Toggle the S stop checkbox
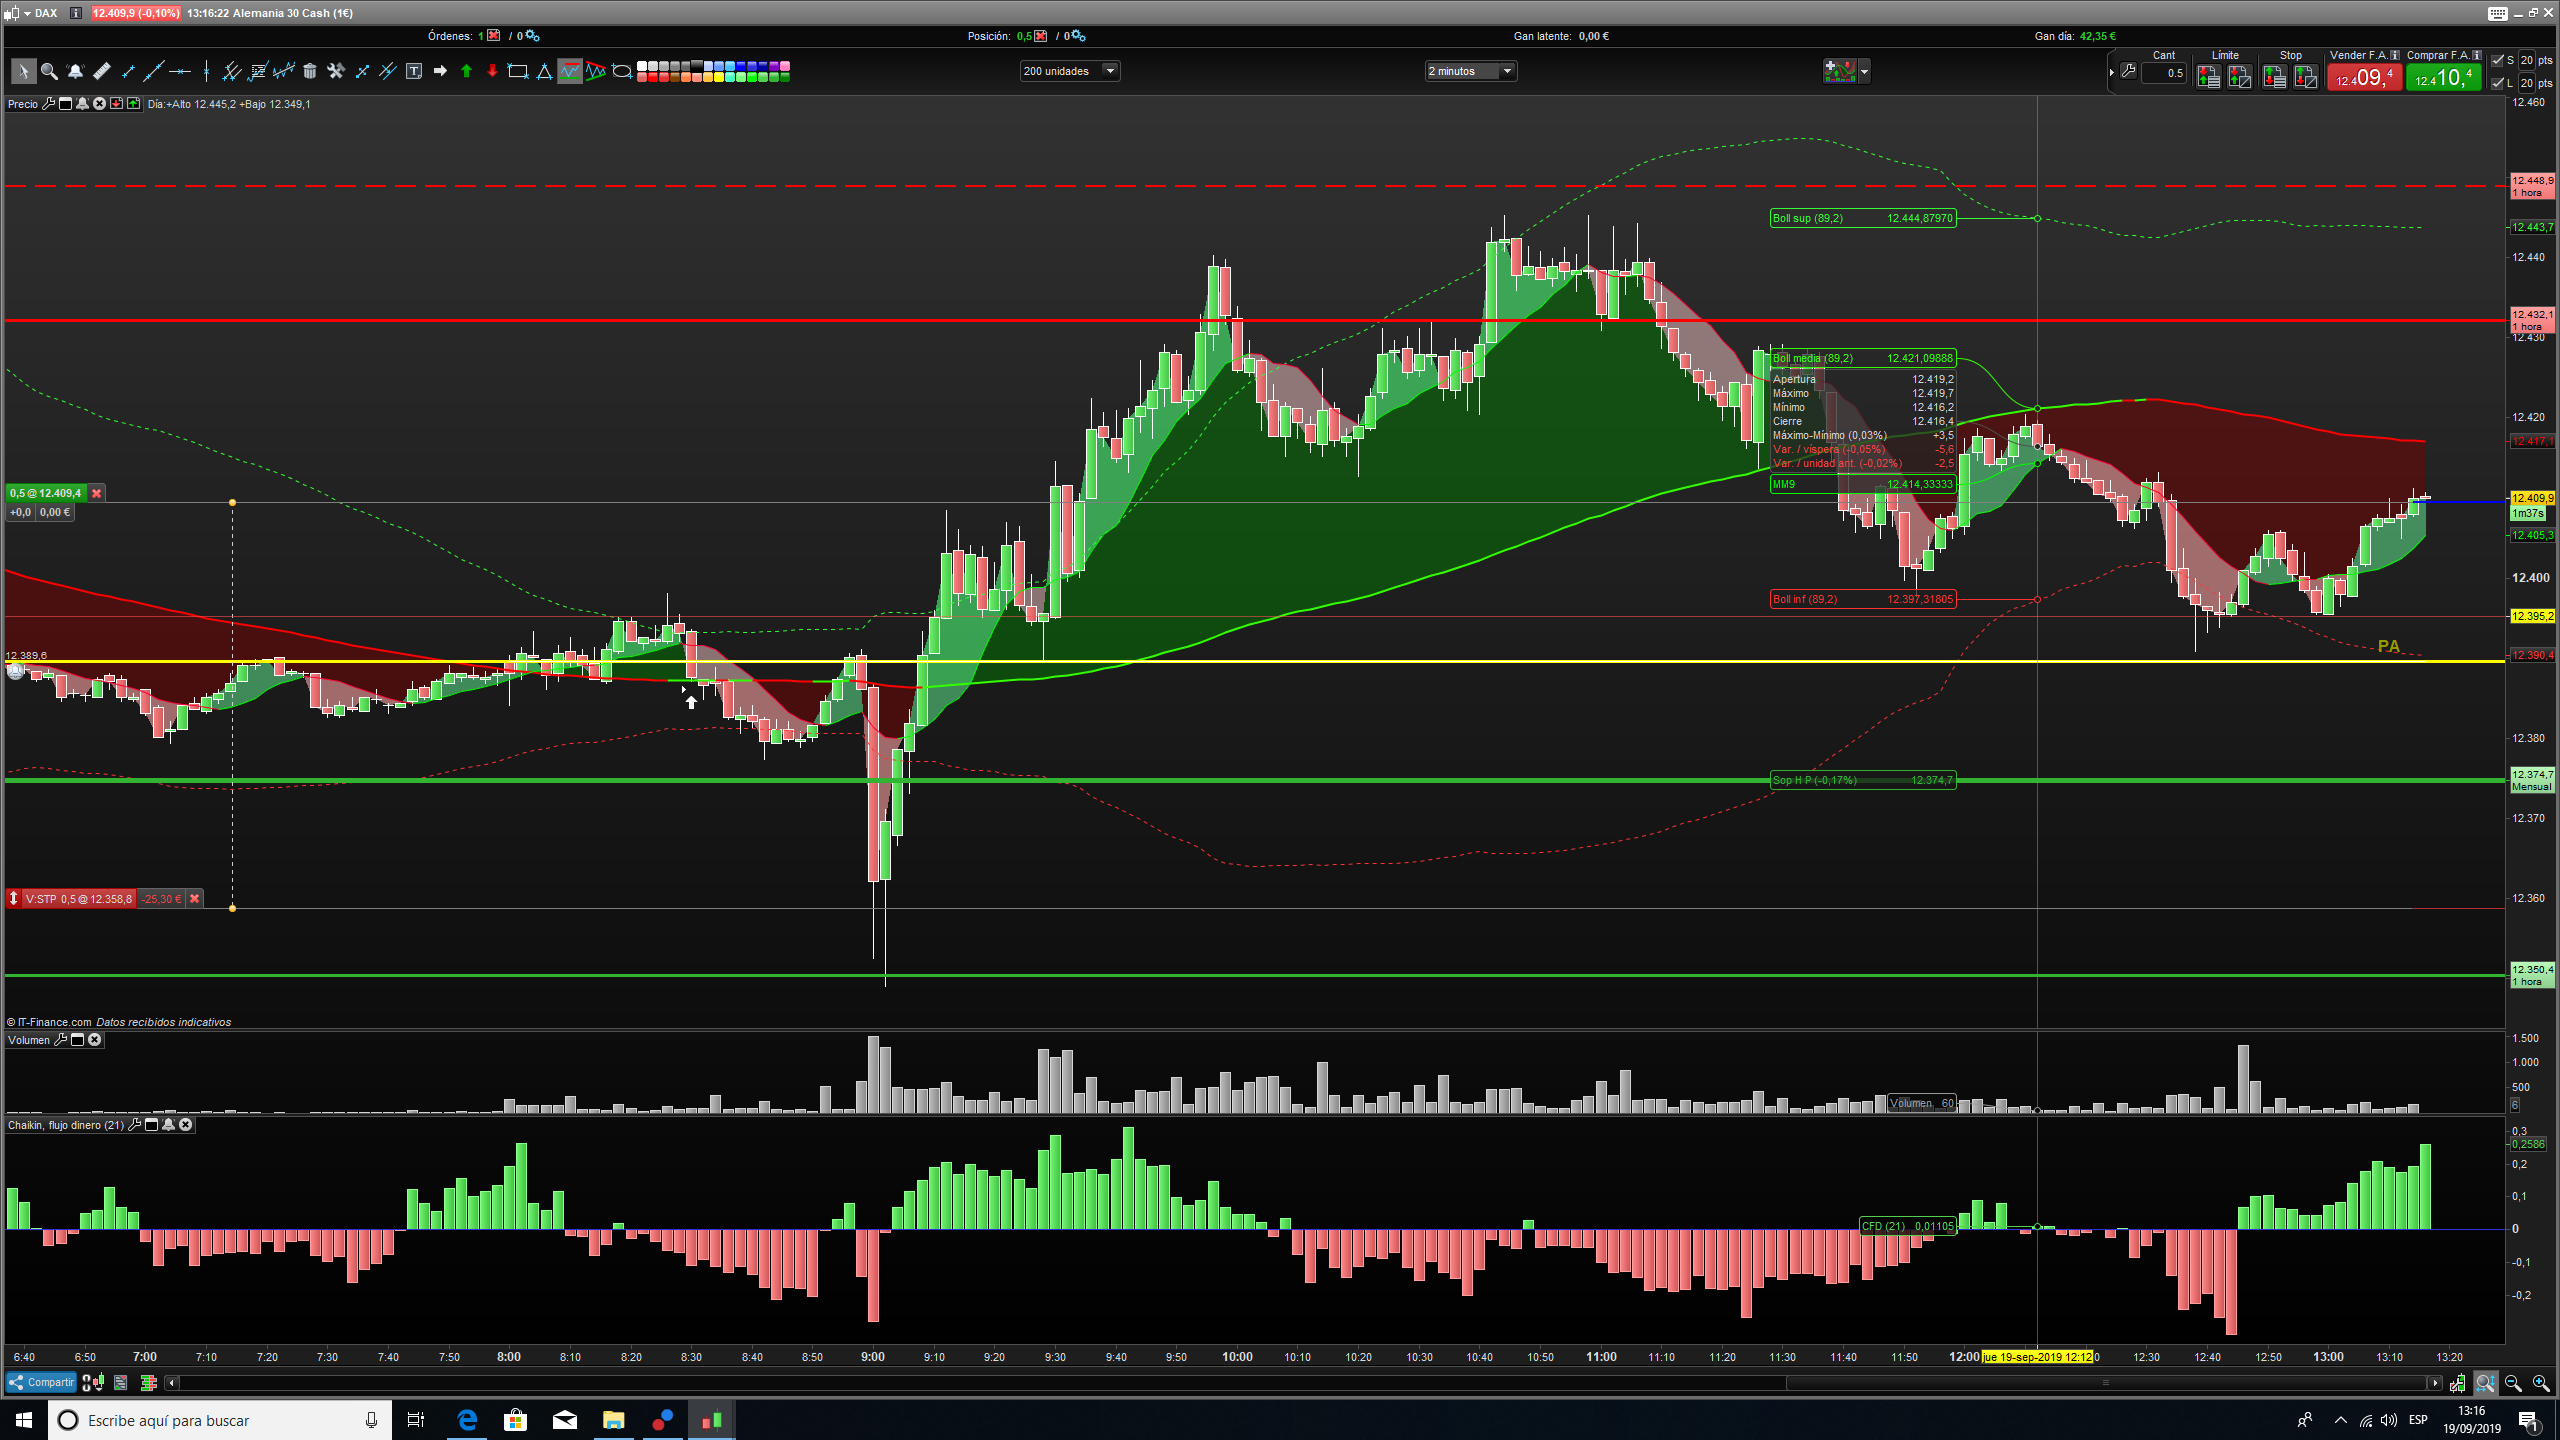 tap(2498, 60)
